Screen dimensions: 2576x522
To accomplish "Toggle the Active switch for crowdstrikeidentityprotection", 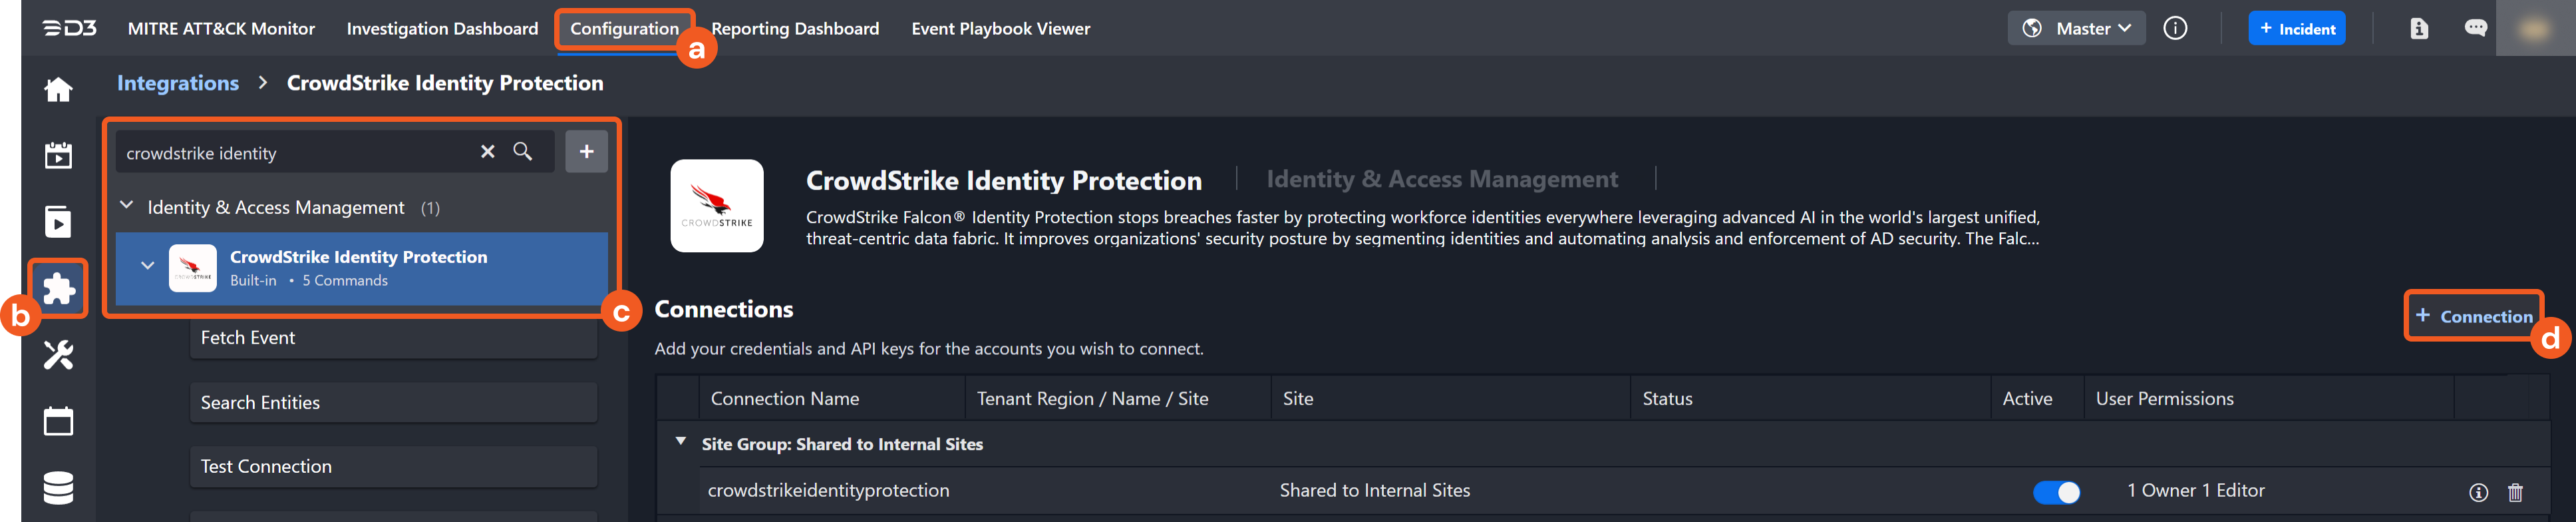I will click(2056, 492).
